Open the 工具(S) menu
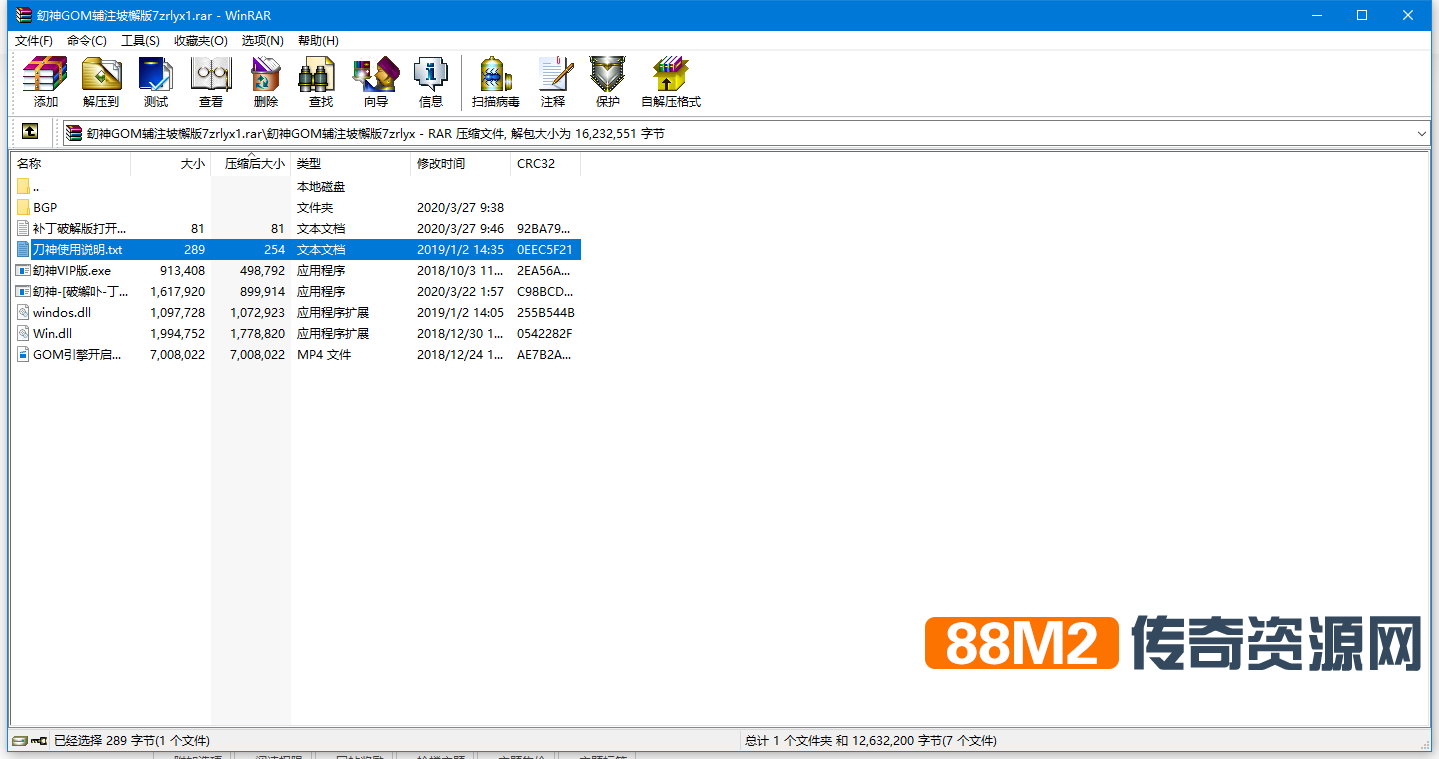The width and height of the screenshot is (1439, 759). pos(140,41)
